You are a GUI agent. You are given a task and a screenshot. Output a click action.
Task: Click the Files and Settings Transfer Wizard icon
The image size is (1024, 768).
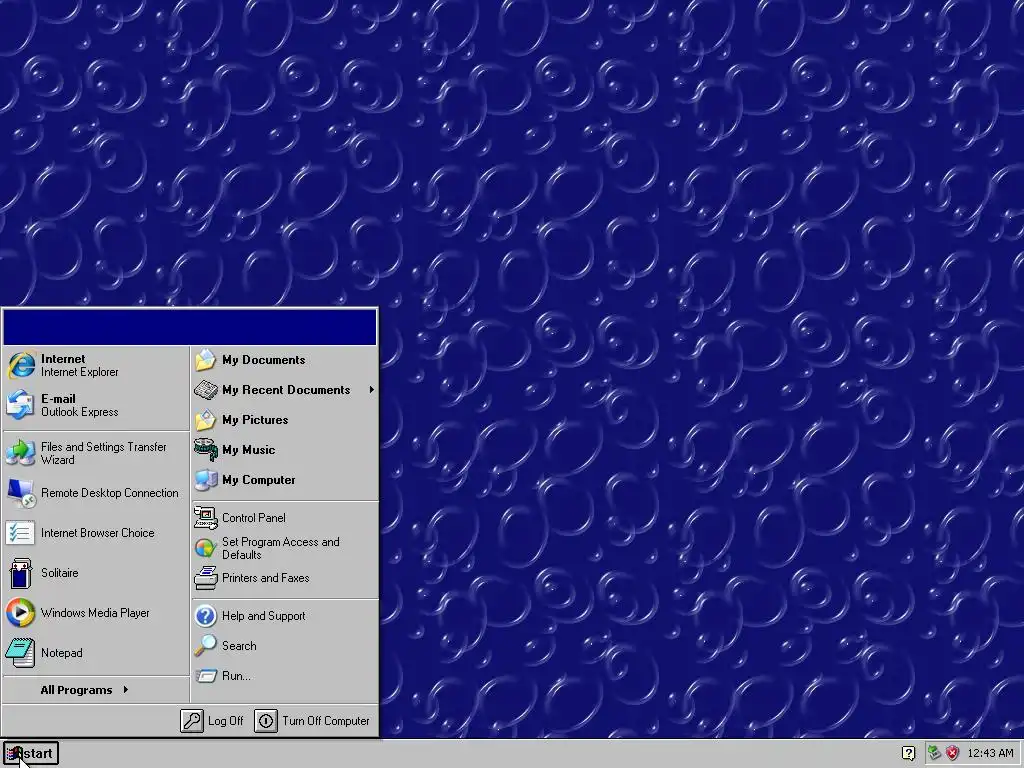tap(20, 453)
